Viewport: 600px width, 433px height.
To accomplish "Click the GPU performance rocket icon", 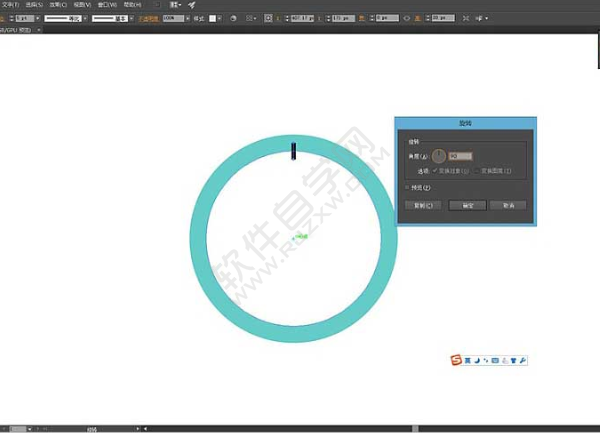I will (192, 5).
